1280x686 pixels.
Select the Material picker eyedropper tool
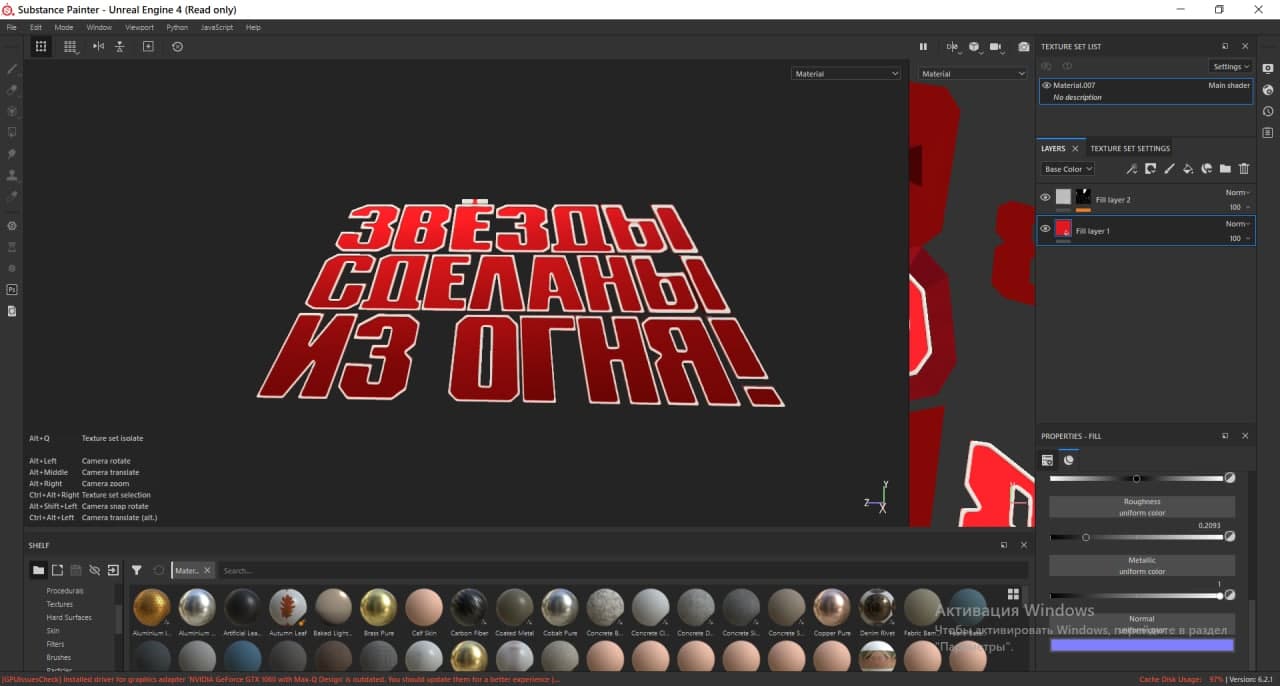[x=12, y=196]
